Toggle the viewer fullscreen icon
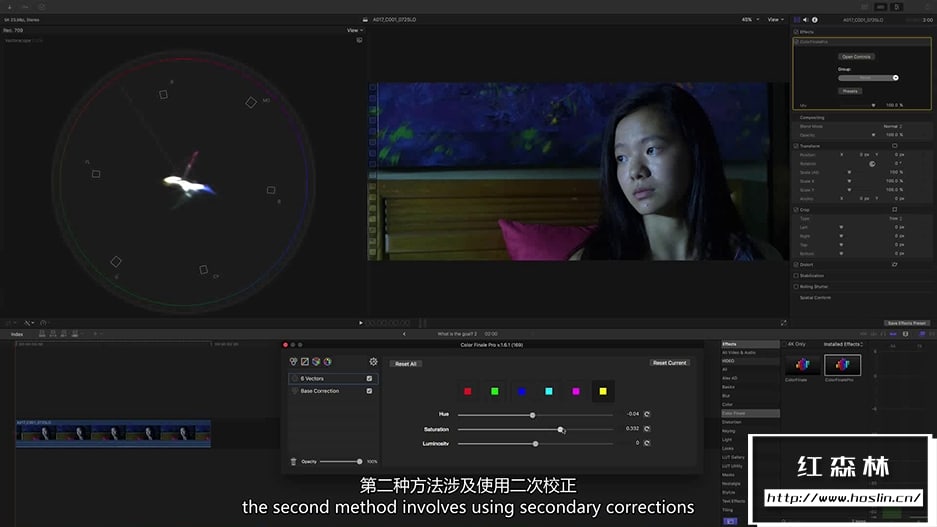937x527 pixels. 783,323
